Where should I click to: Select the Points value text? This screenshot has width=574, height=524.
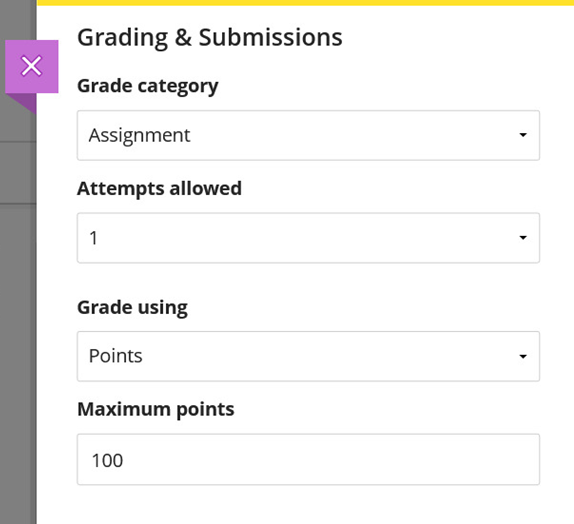pos(116,356)
